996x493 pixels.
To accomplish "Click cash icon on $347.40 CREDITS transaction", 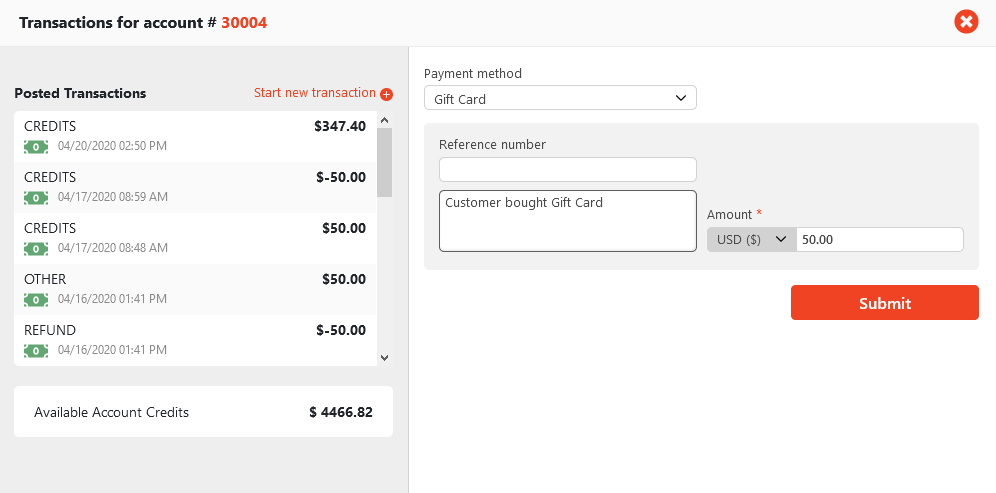I will click(x=36, y=146).
